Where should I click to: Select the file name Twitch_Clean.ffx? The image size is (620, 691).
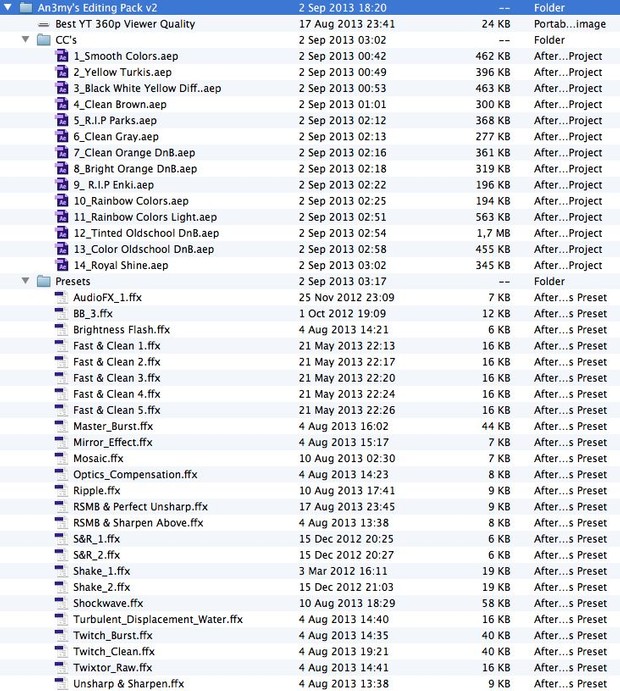pos(114,652)
